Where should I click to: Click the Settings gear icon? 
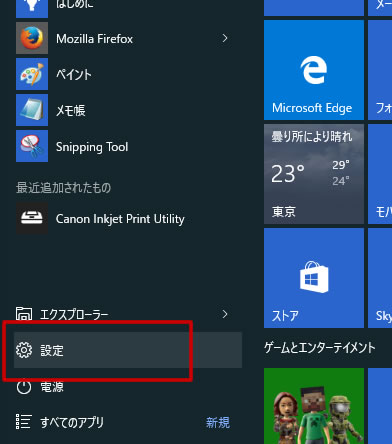[24, 350]
